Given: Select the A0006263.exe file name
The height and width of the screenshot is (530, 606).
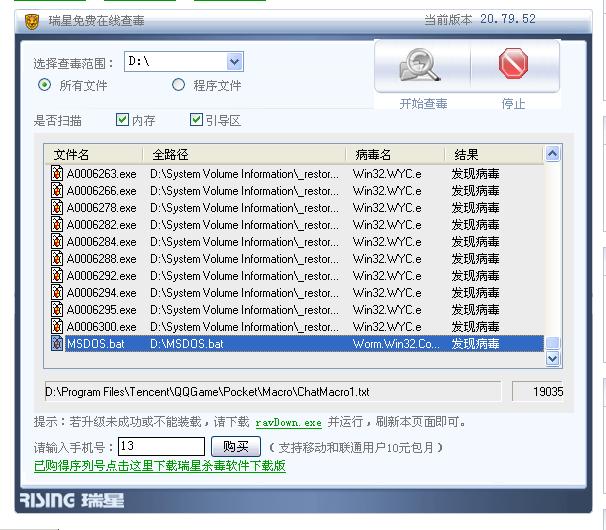Looking at the screenshot, I should [102, 174].
